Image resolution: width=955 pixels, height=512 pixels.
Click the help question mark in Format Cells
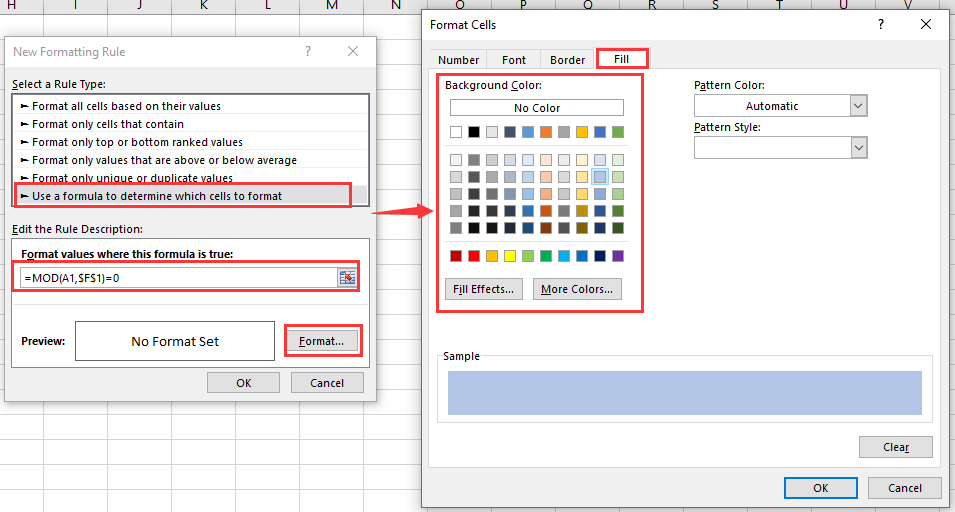click(x=881, y=24)
